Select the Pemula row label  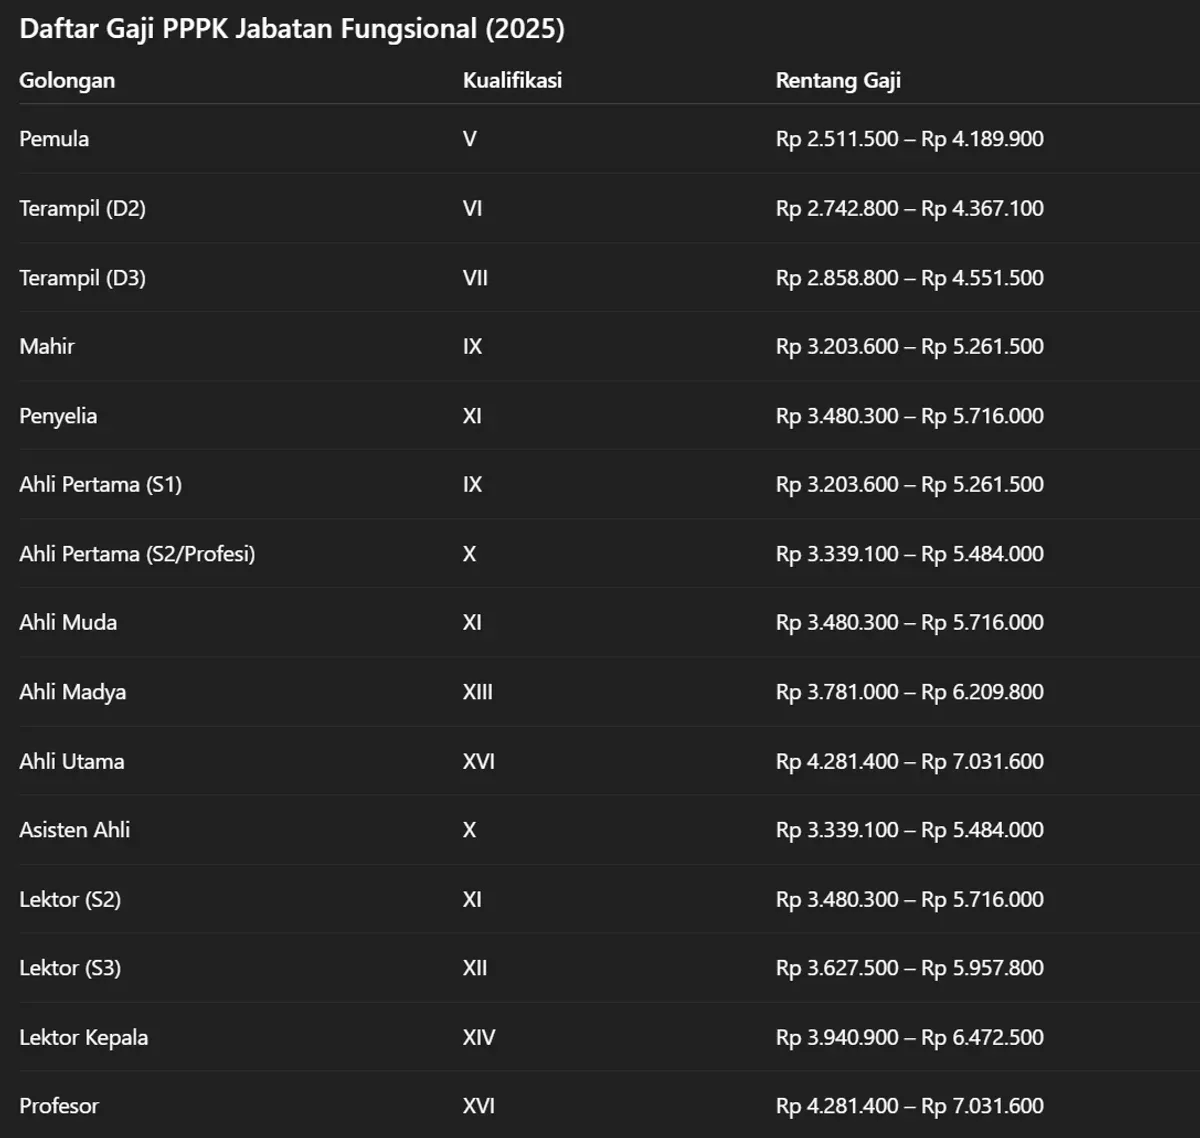coord(54,139)
